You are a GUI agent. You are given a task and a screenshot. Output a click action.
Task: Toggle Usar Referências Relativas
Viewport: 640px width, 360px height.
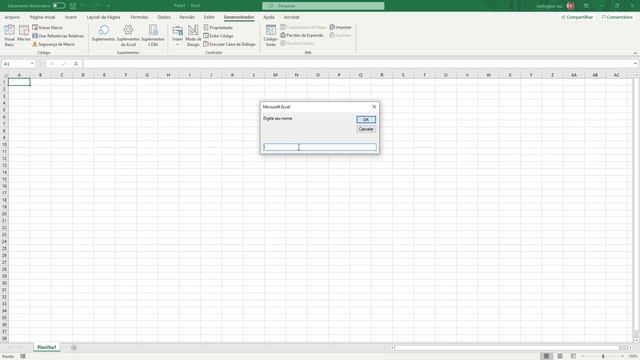click(58, 36)
